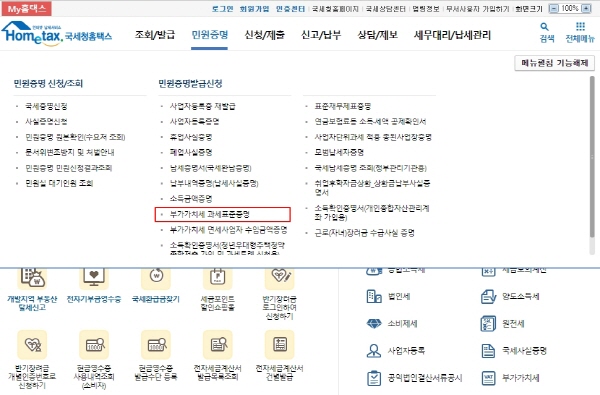
Task: Click the My홈택스 button
Action: (26, 8)
